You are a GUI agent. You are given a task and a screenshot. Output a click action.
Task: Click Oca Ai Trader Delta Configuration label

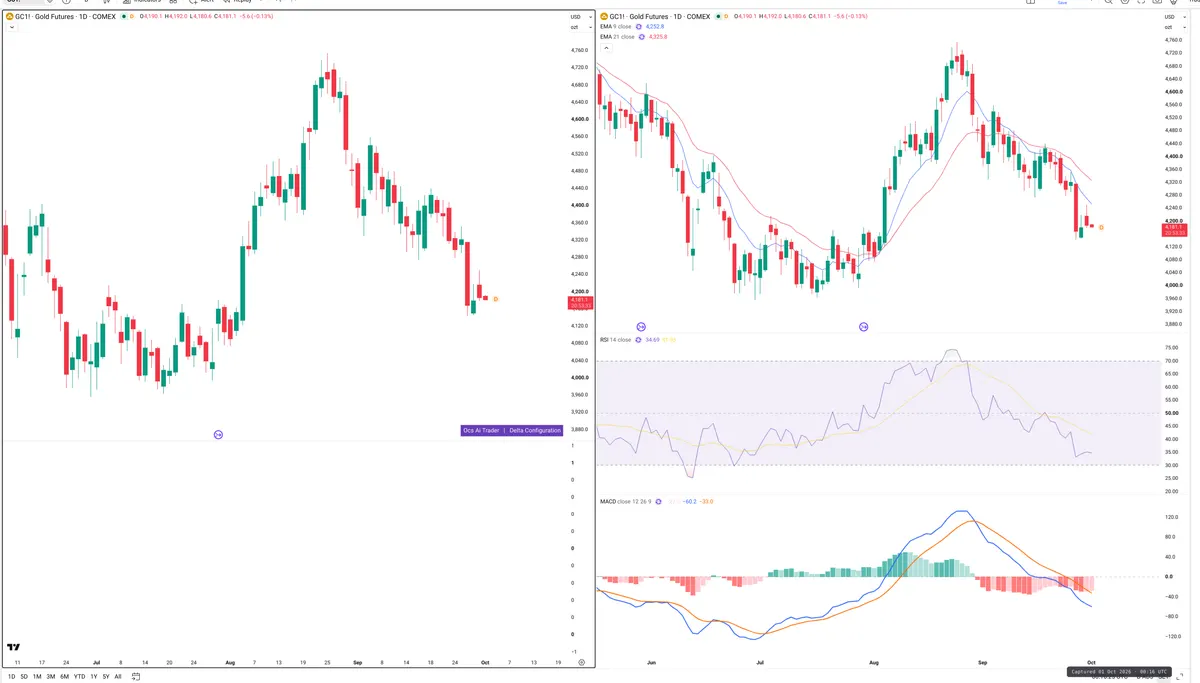click(x=512, y=430)
